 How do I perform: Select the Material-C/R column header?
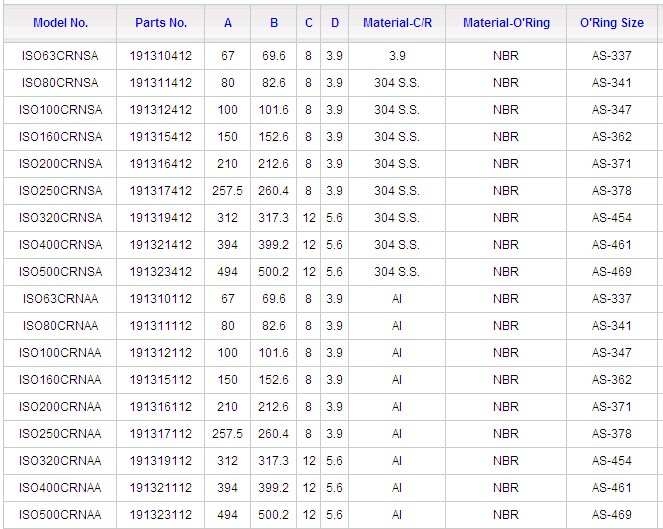click(397, 22)
